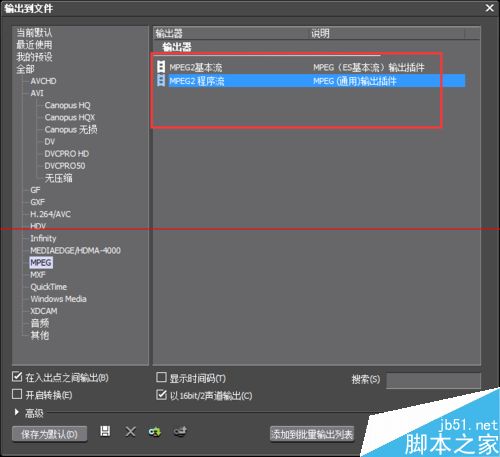Enable the 显示时间码(T) checkbox
500x457 pixels.
click(161, 377)
